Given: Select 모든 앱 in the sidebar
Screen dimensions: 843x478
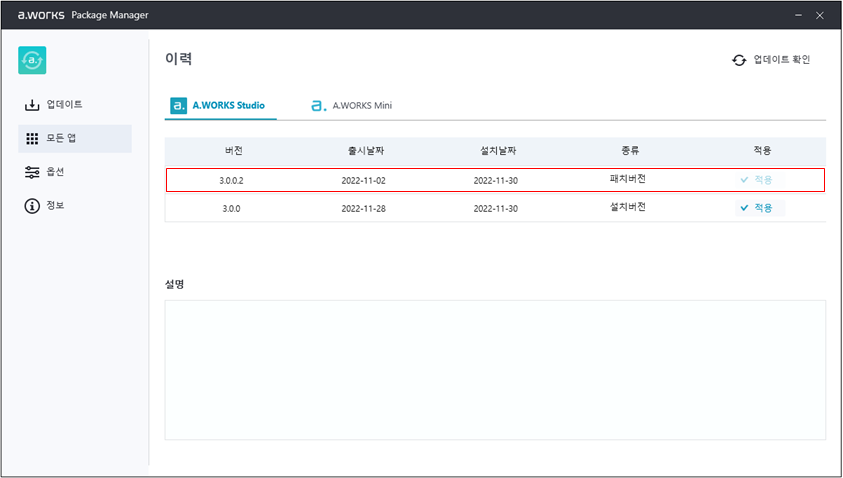Looking at the screenshot, I should (75, 139).
